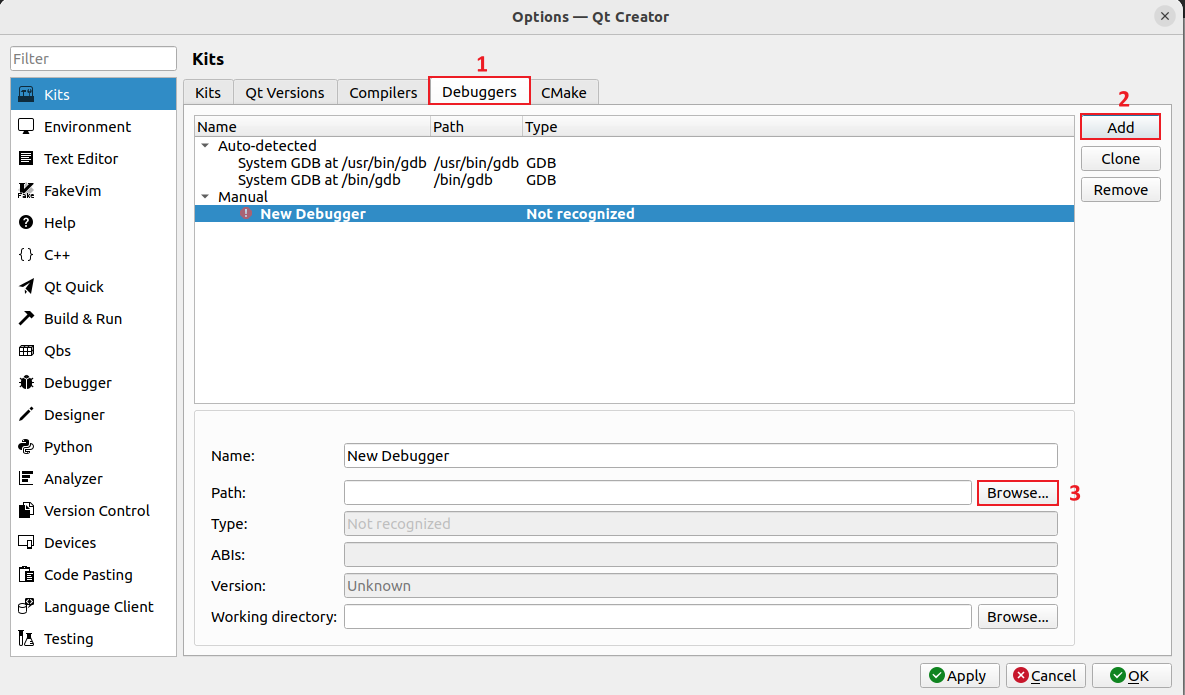Screen dimensions: 1185x695
Task: Select the New Debugger row
Action: pyautogui.click(x=634, y=214)
